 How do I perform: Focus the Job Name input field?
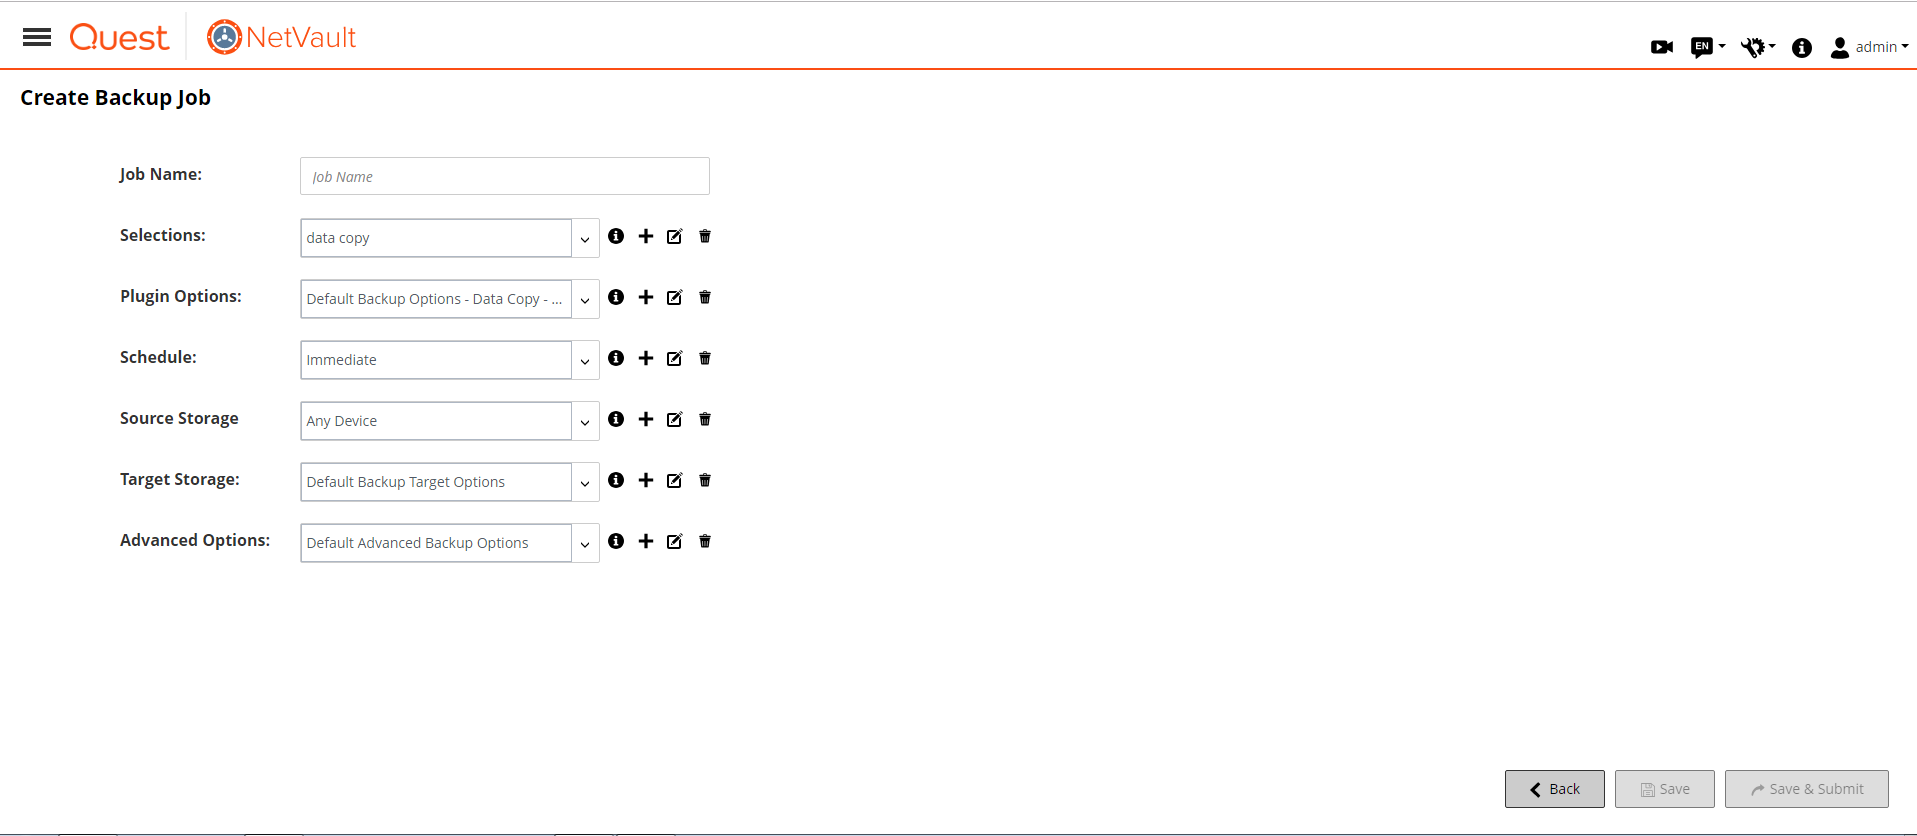pos(504,176)
